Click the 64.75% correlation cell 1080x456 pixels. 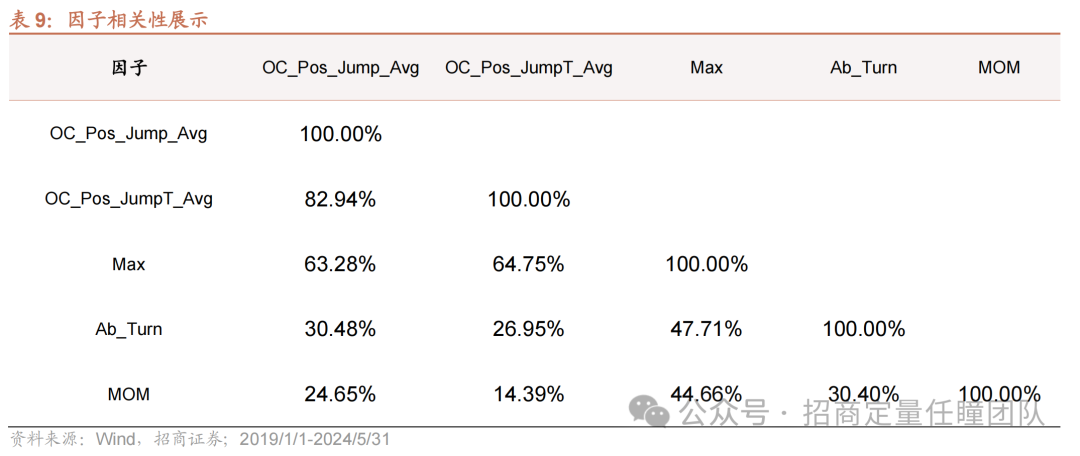tap(528, 265)
